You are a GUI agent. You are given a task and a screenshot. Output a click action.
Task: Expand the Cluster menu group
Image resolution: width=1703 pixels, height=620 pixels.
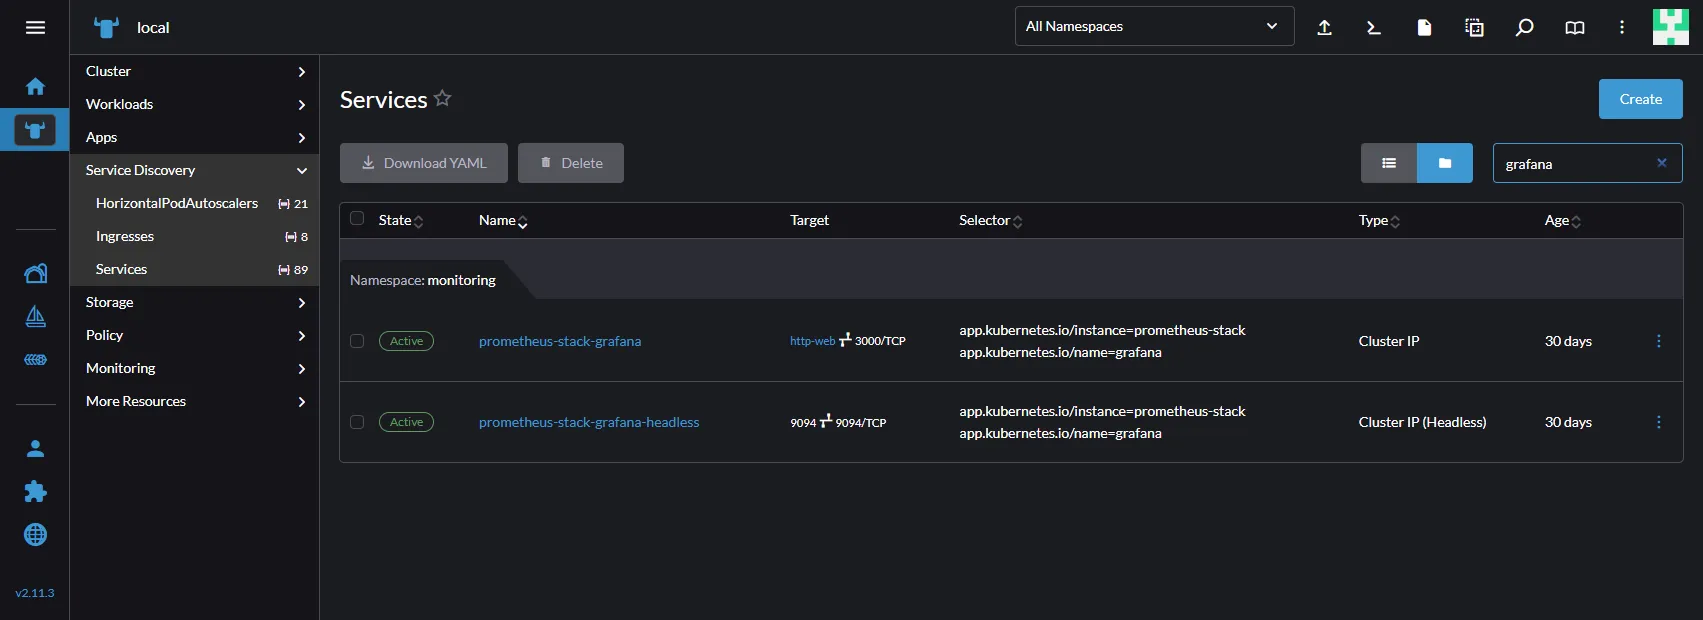click(x=194, y=71)
